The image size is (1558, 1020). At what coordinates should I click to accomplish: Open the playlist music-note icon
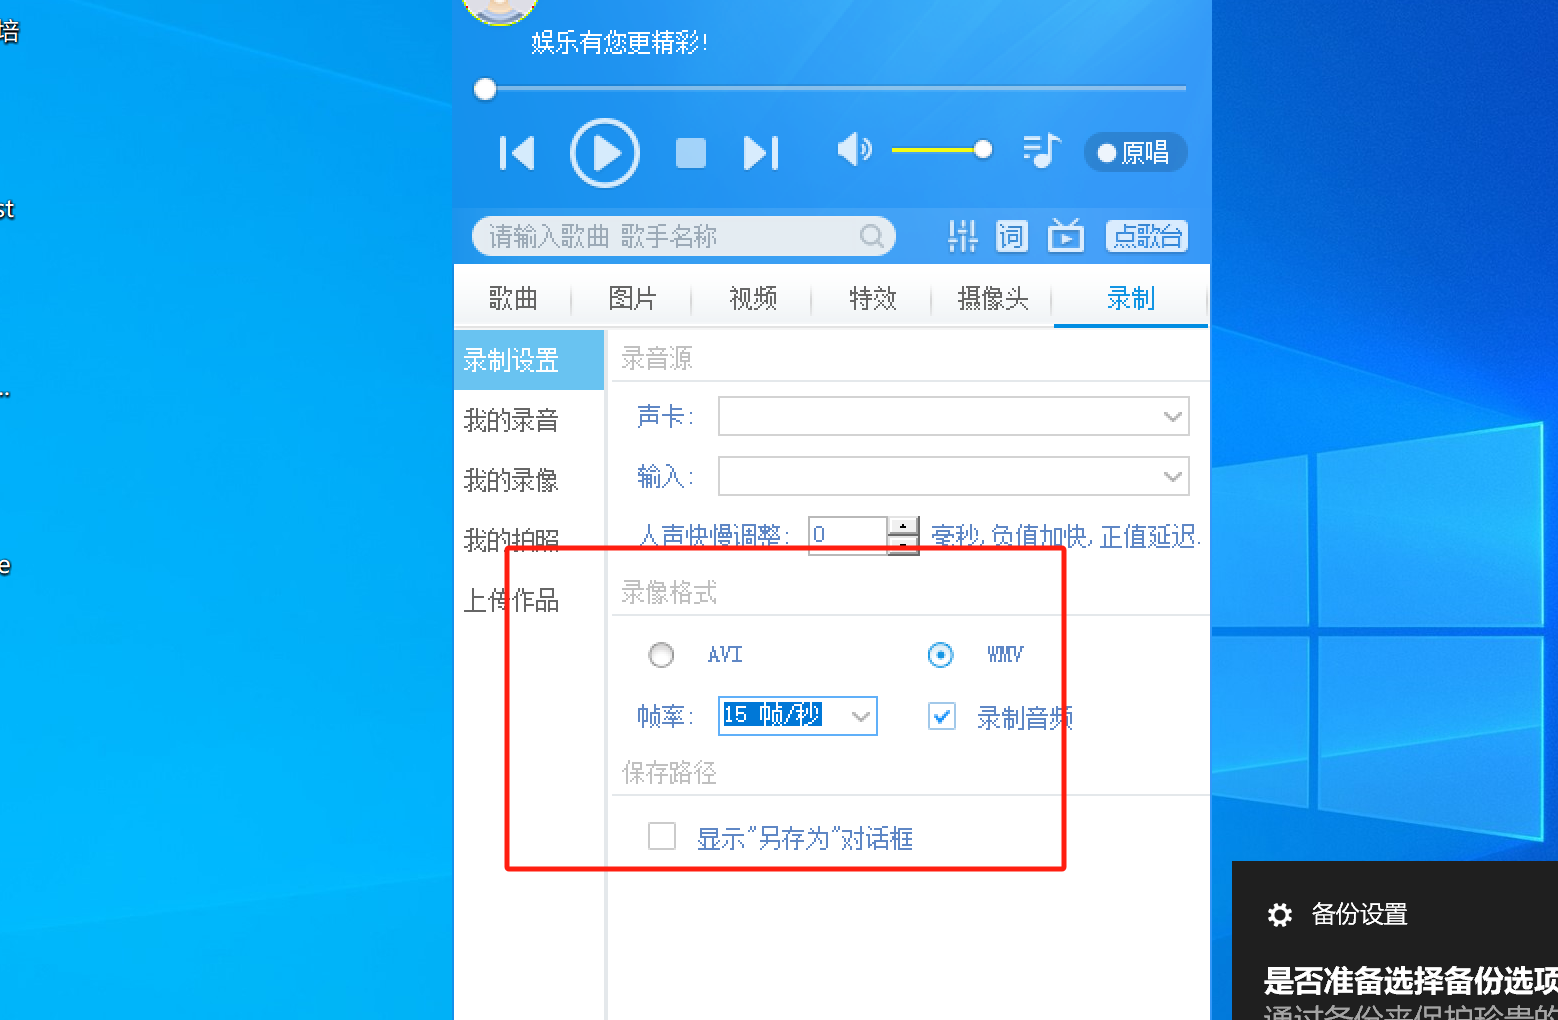(x=1039, y=151)
